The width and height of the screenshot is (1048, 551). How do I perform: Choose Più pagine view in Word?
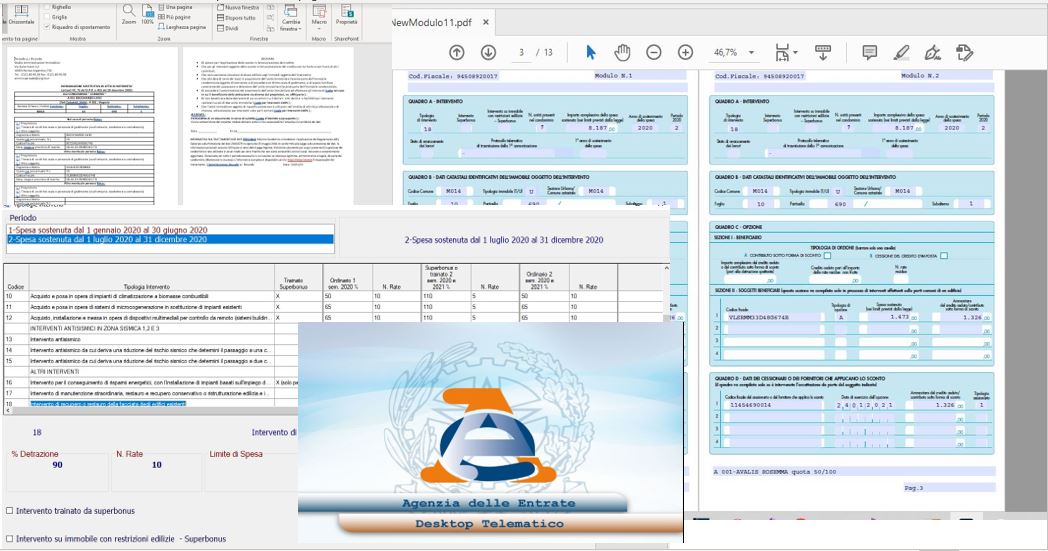point(175,17)
